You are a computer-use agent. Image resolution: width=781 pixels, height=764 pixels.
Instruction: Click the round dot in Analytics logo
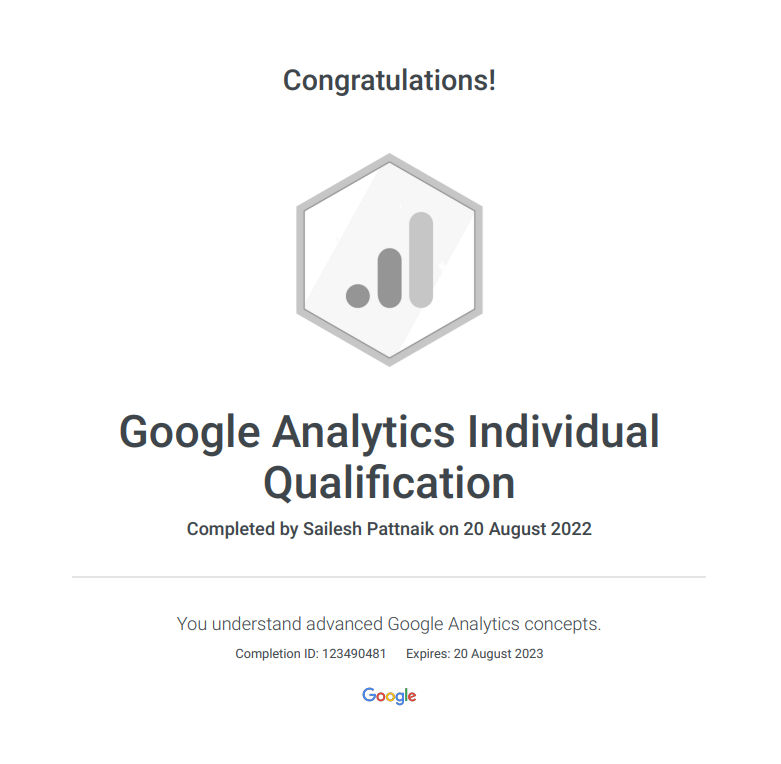pyautogui.click(x=358, y=295)
